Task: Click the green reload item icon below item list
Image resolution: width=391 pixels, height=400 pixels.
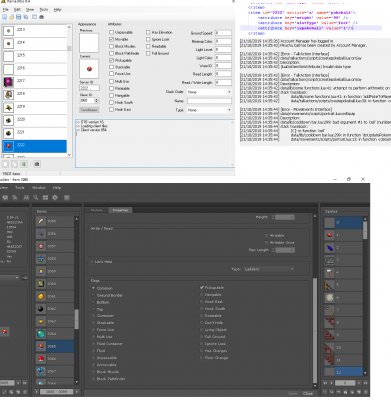Action: click(24, 164)
